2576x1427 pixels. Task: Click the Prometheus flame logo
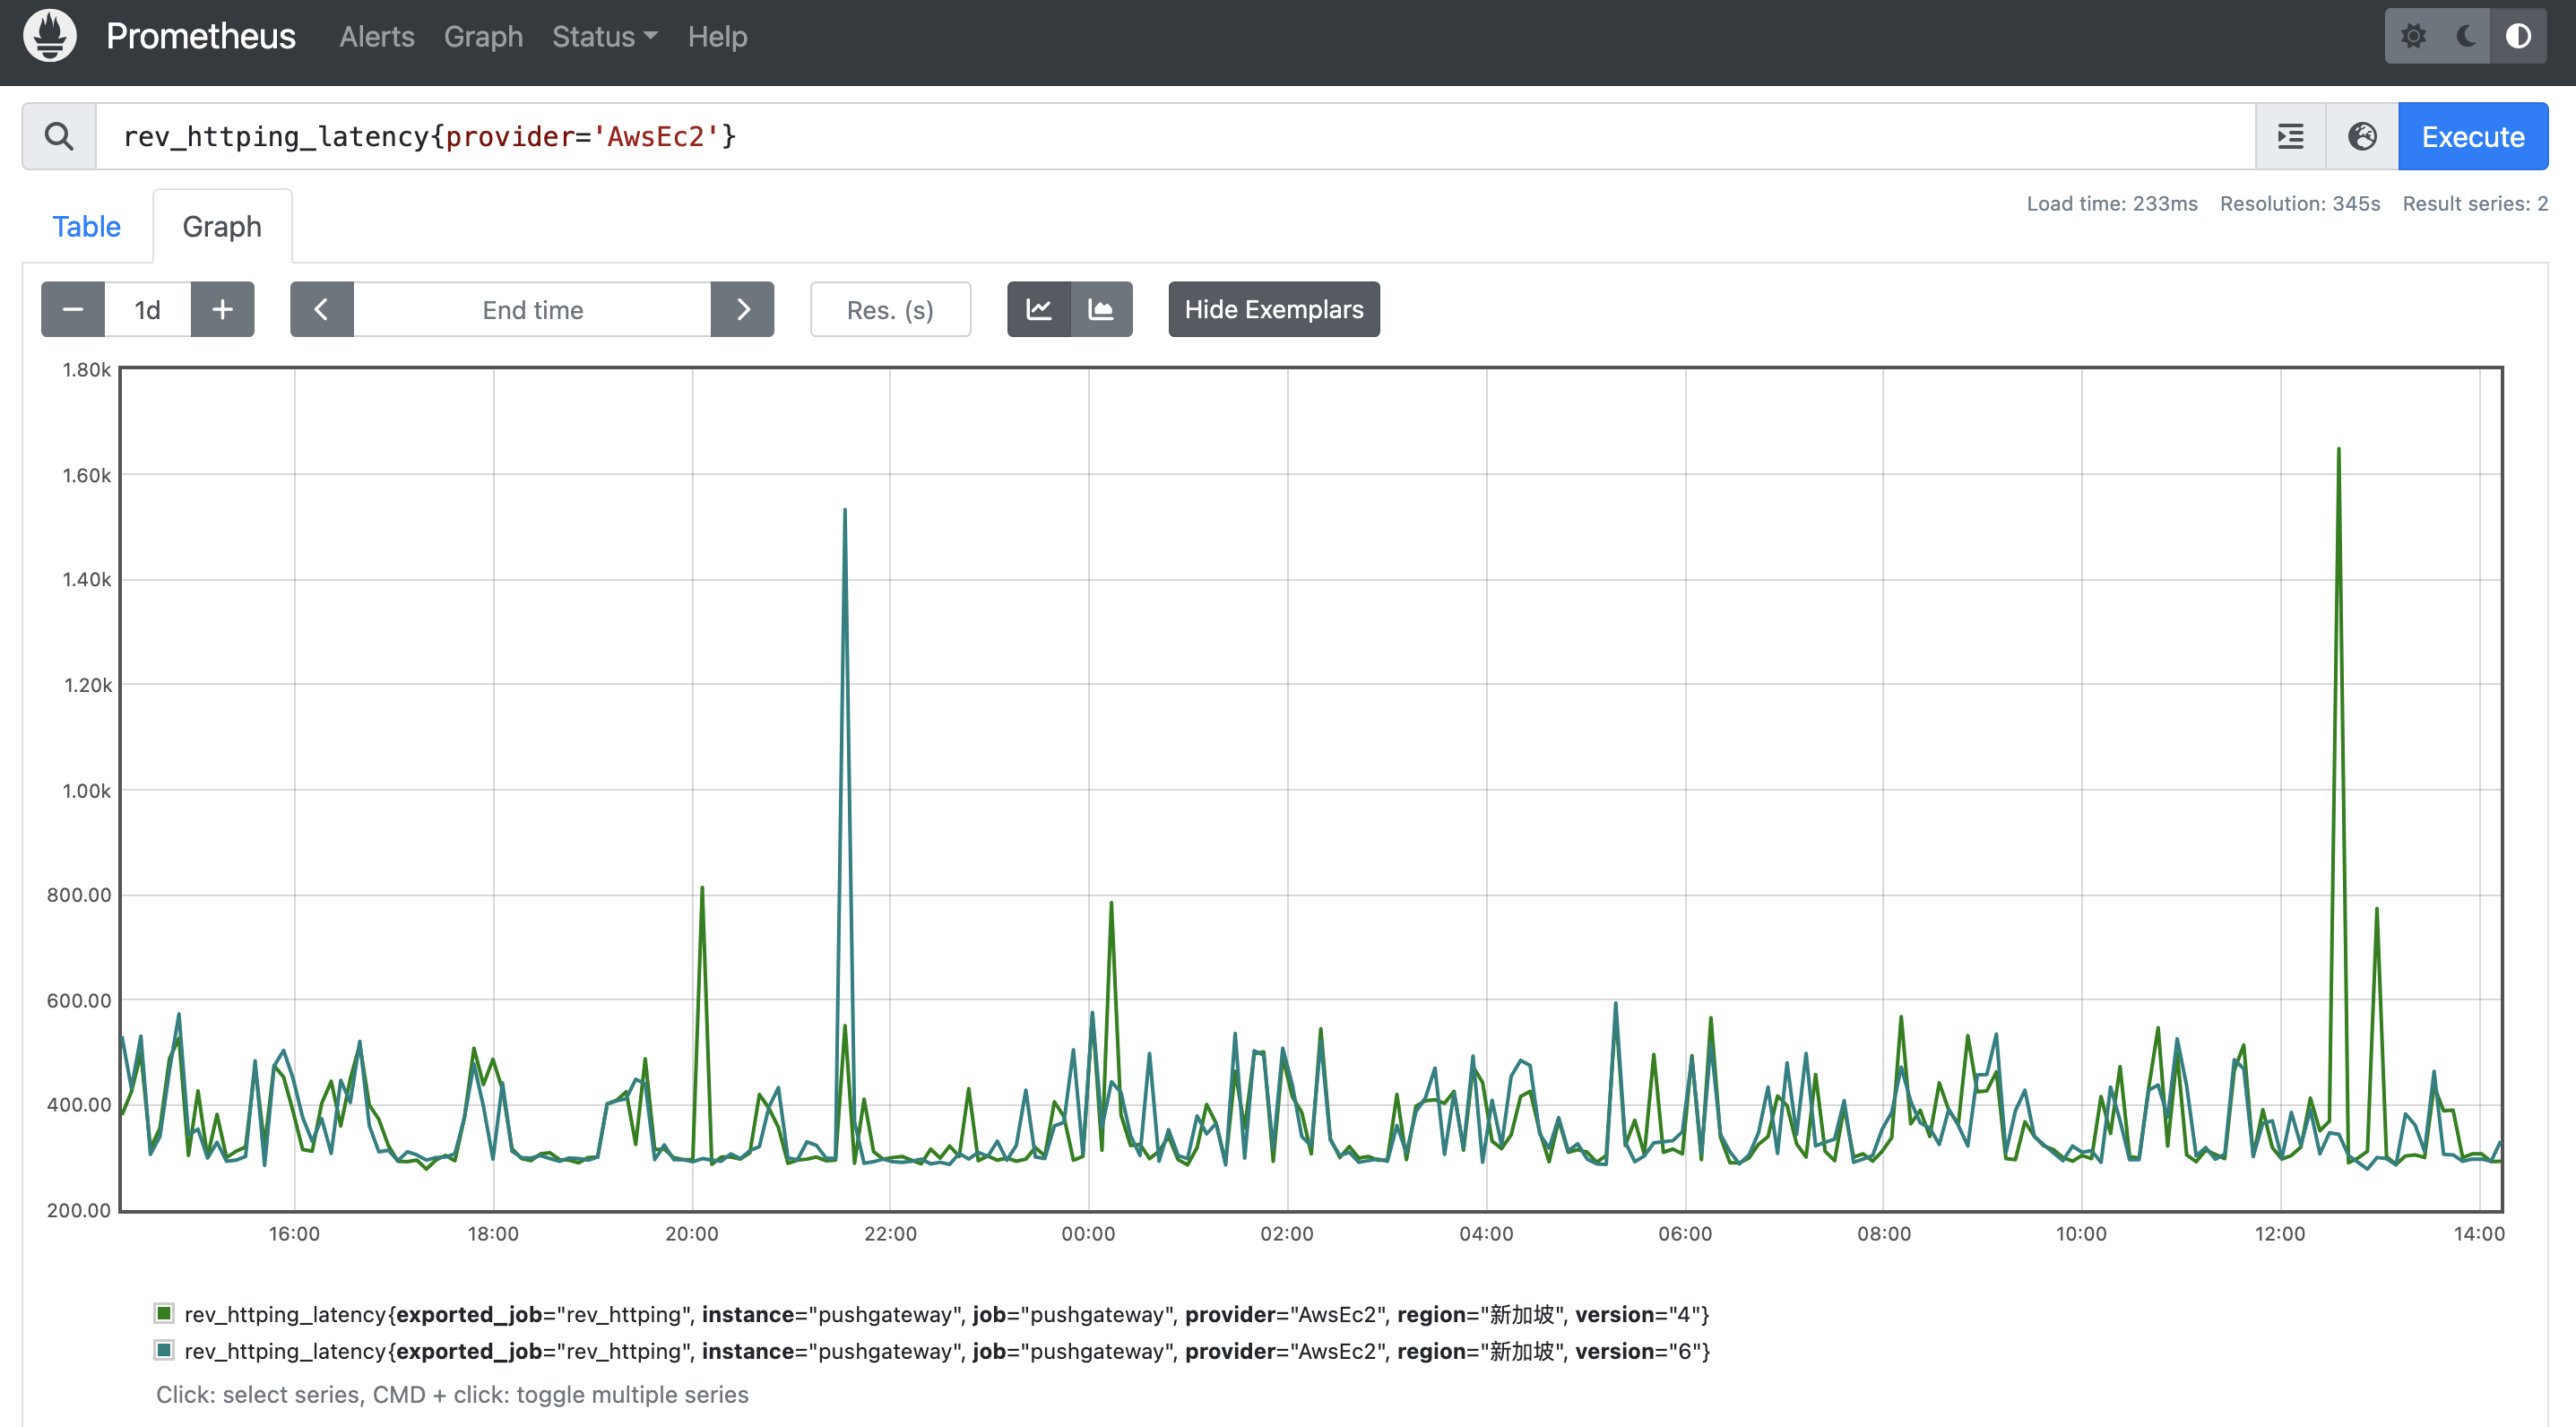(x=50, y=36)
